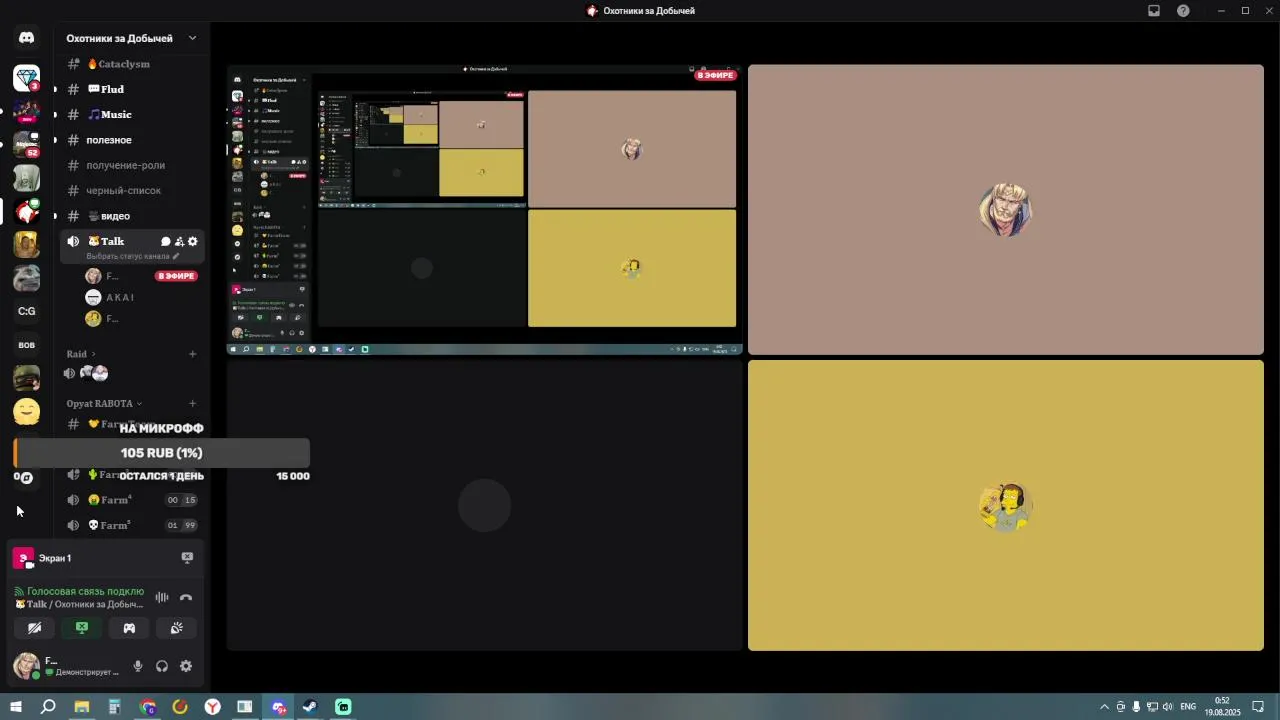Viewport: 1280px width, 720px height.
Task: Open chat for the Talk voice channel
Action: (x=165, y=241)
